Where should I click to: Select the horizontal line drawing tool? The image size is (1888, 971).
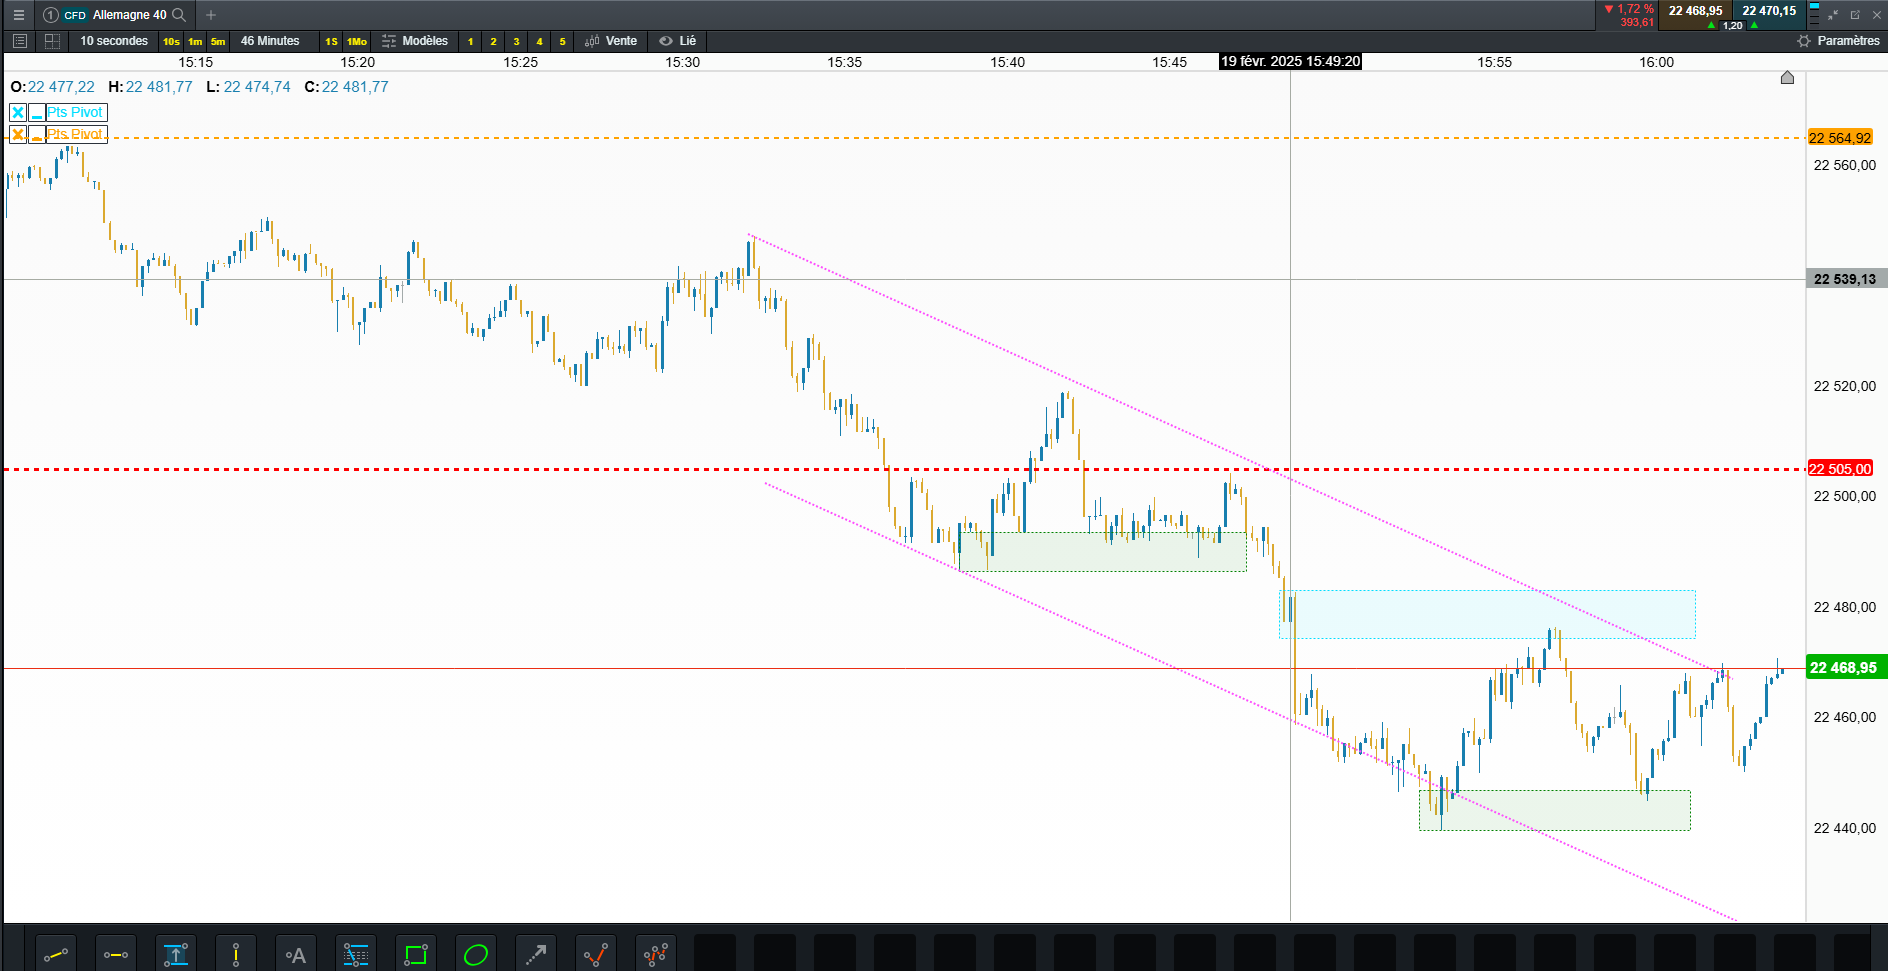point(116,955)
